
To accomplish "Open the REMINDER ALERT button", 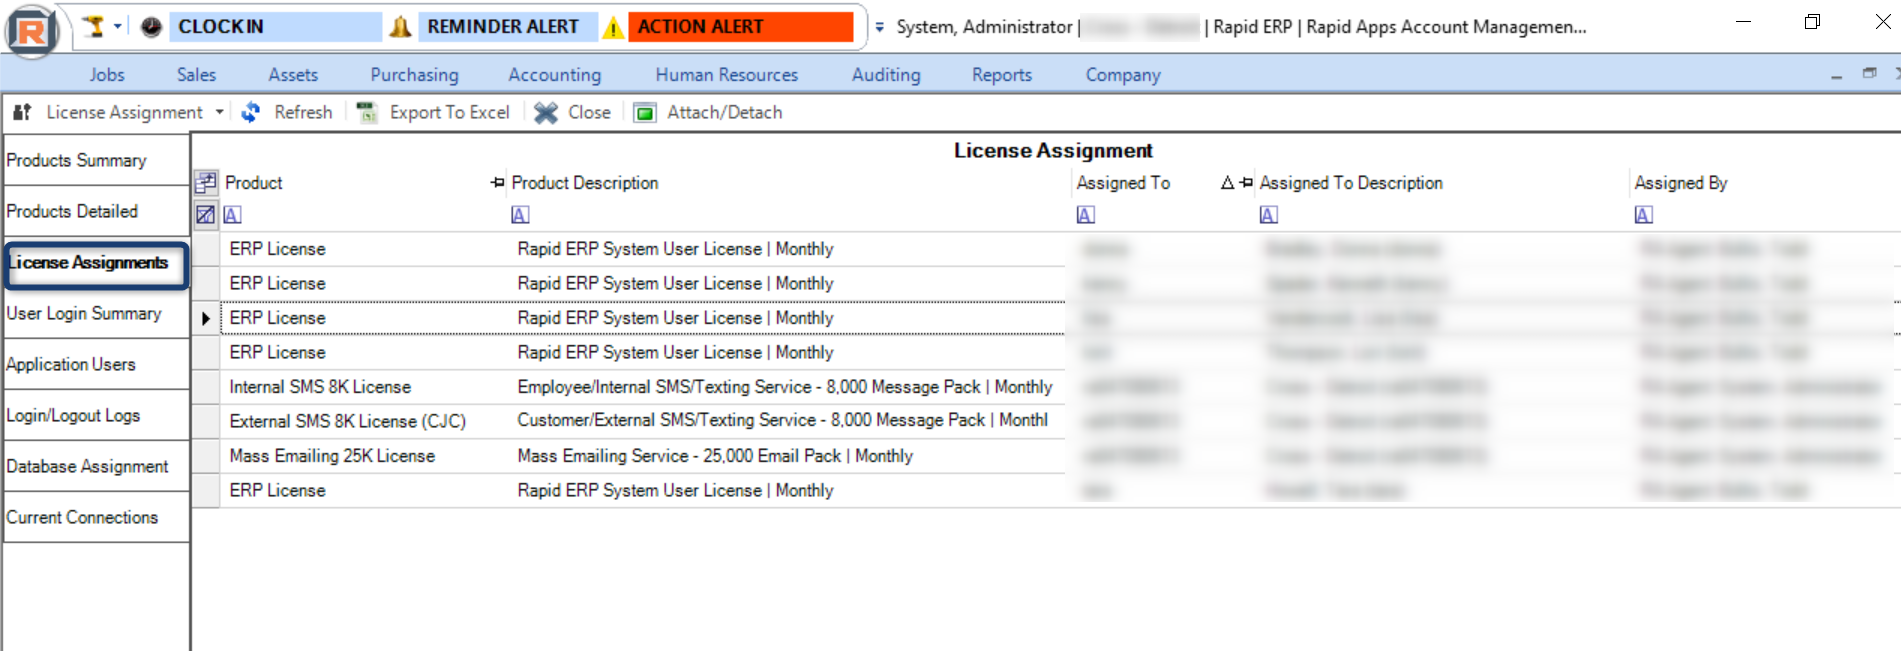I will tap(507, 27).
